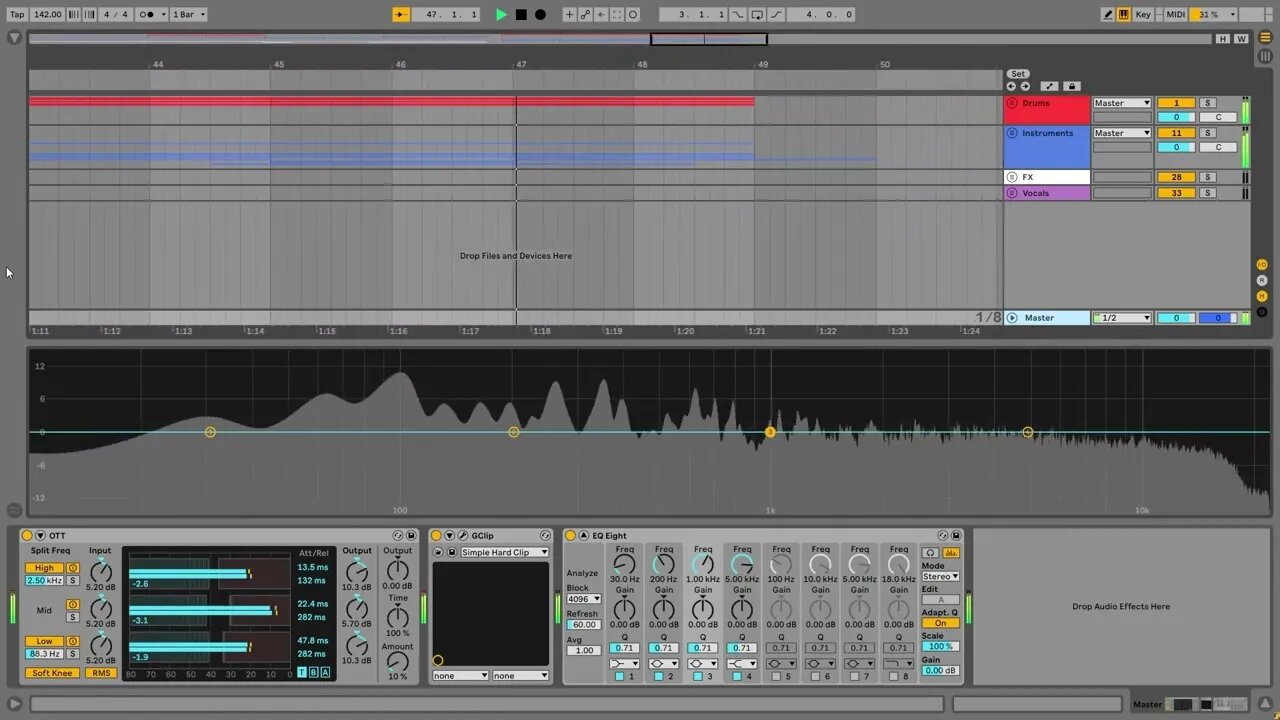Click the EQ Eight Scale 100 % slider
This screenshot has width=1280, height=720.
(x=940, y=647)
